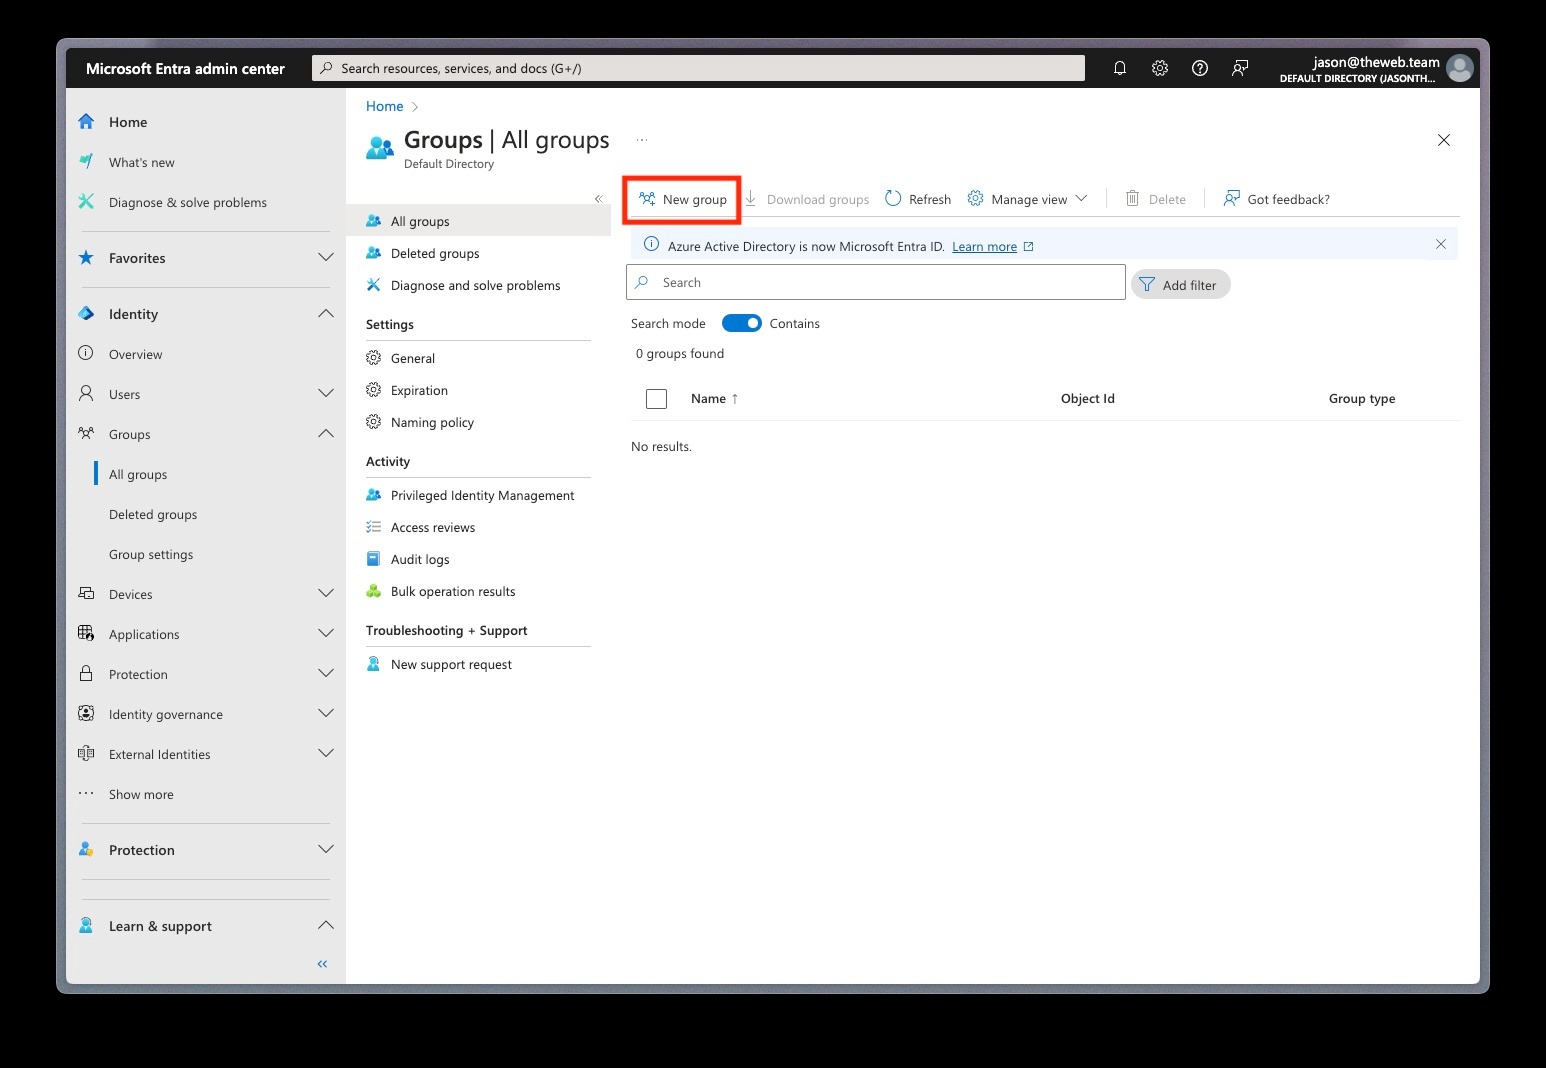Click Got feedback? button
1546x1068 pixels.
(1277, 199)
